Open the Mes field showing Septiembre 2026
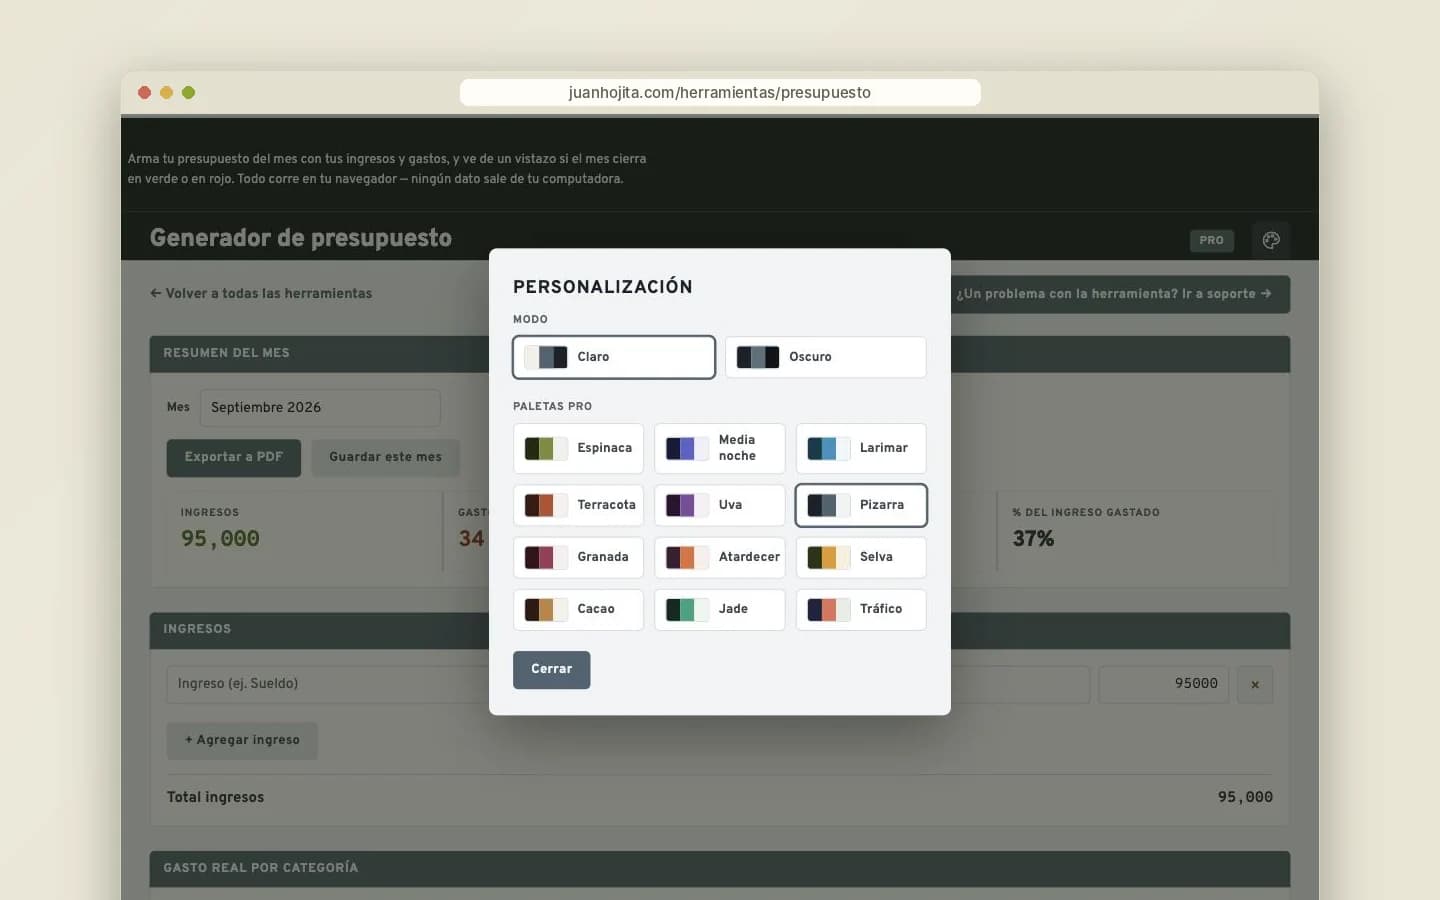This screenshot has height=900, width=1440. coord(320,408)
